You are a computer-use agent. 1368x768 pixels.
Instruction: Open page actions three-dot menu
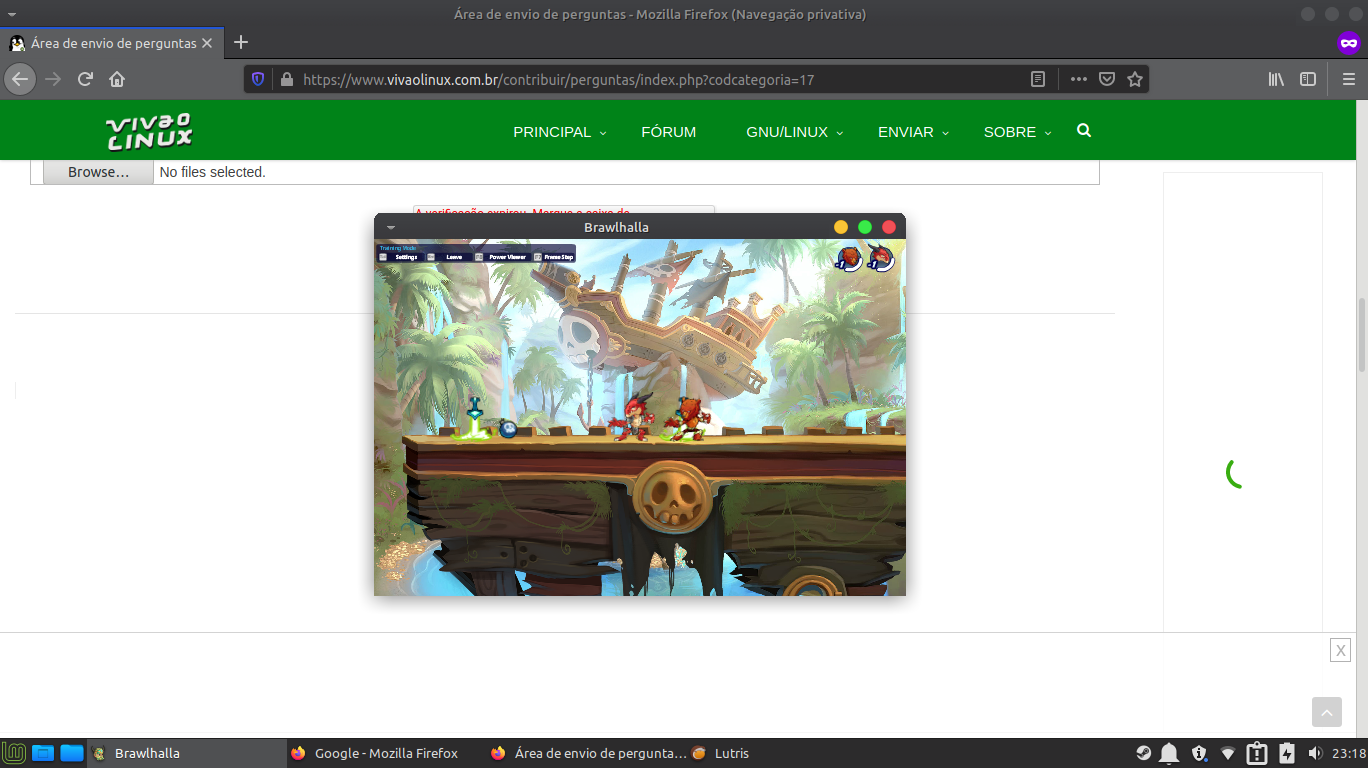tap(1079, 79)
